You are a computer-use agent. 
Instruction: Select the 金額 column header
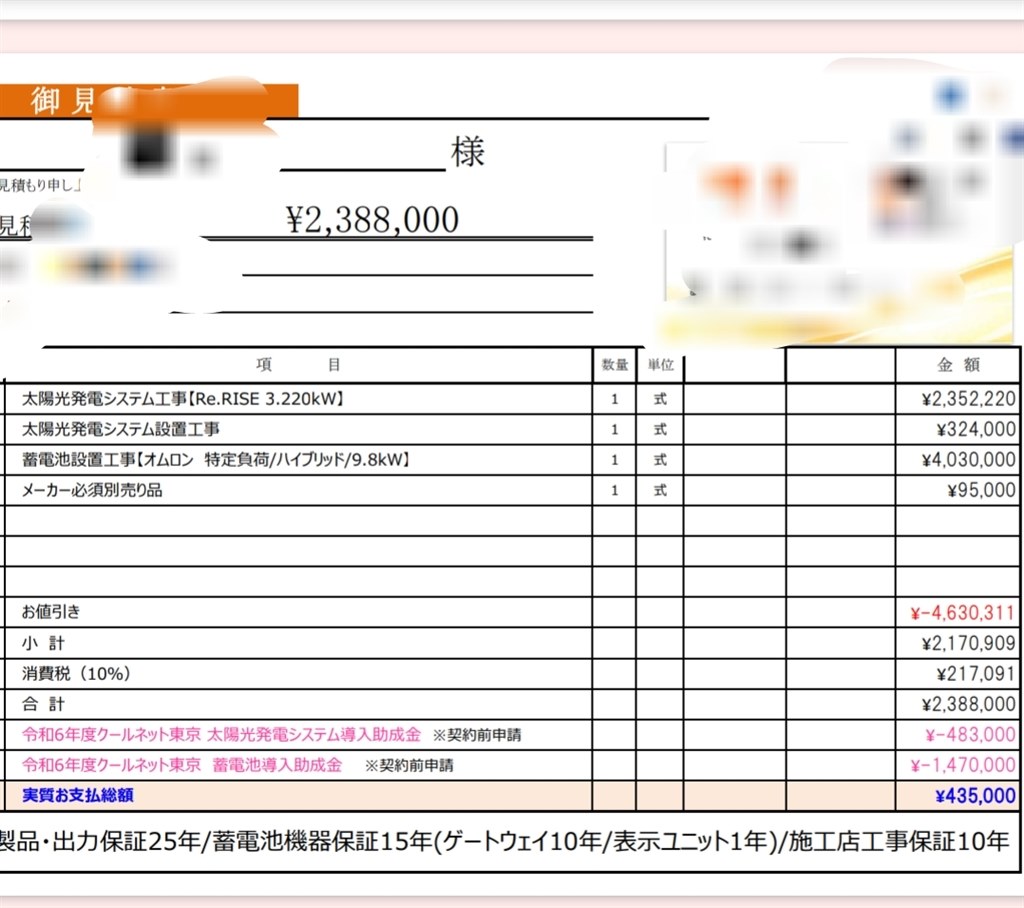(956, 364)
